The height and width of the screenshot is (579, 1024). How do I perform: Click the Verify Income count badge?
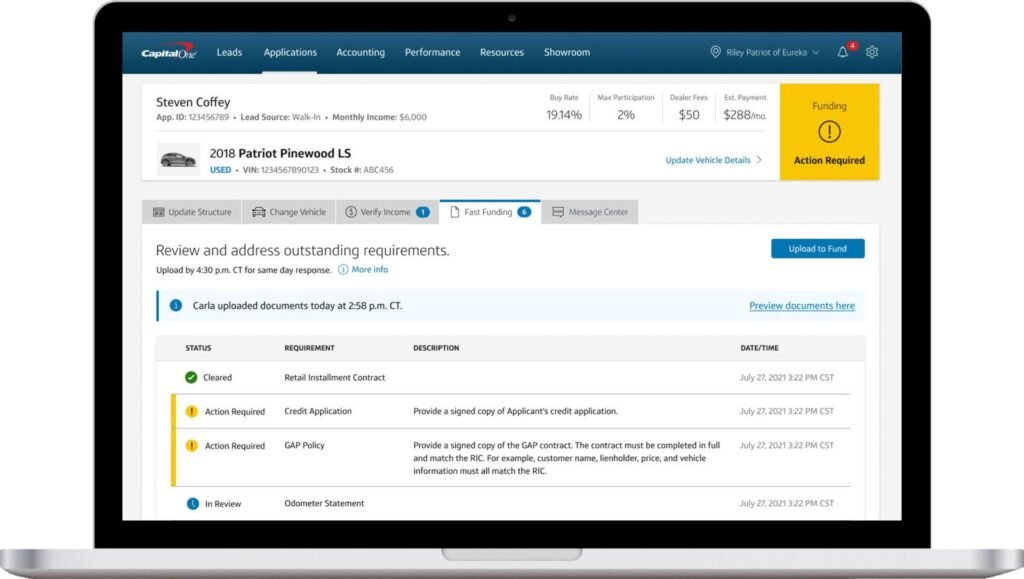423,212
